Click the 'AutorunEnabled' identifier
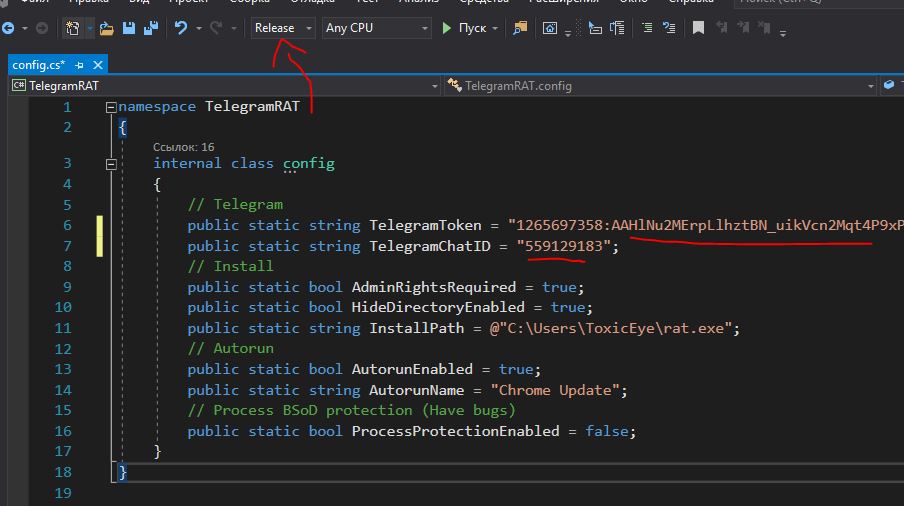Image resolution: width=904 pixels, height=506 pixels. tap(412, 369)
